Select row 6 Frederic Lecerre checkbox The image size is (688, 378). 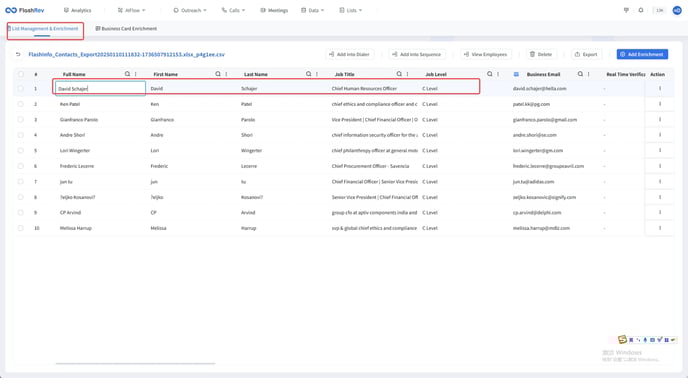coord(21,166)
